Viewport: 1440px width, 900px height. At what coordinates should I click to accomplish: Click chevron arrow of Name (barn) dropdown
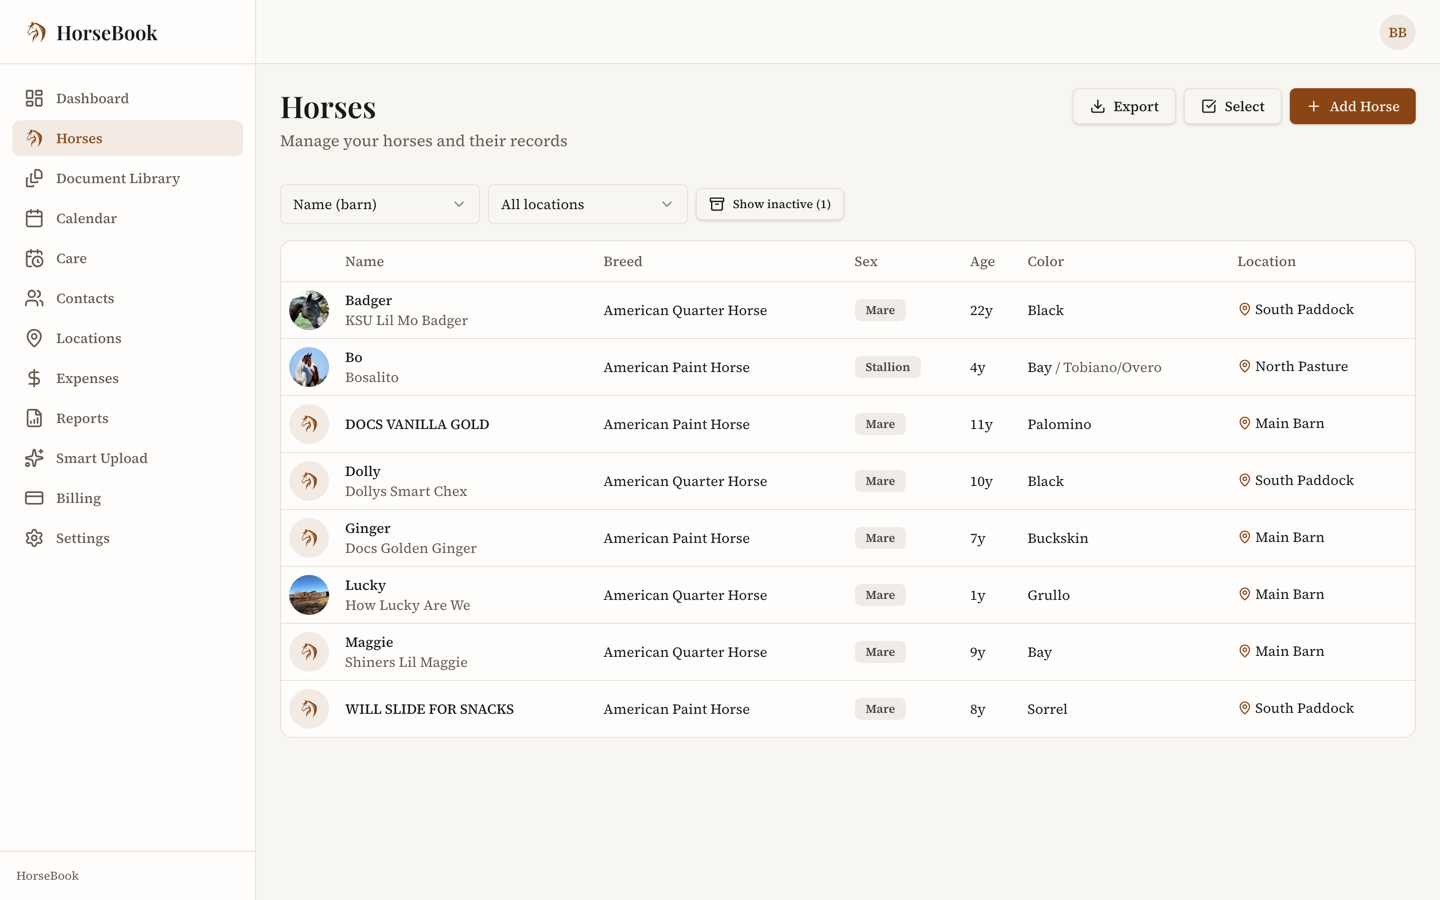point(459,204)
